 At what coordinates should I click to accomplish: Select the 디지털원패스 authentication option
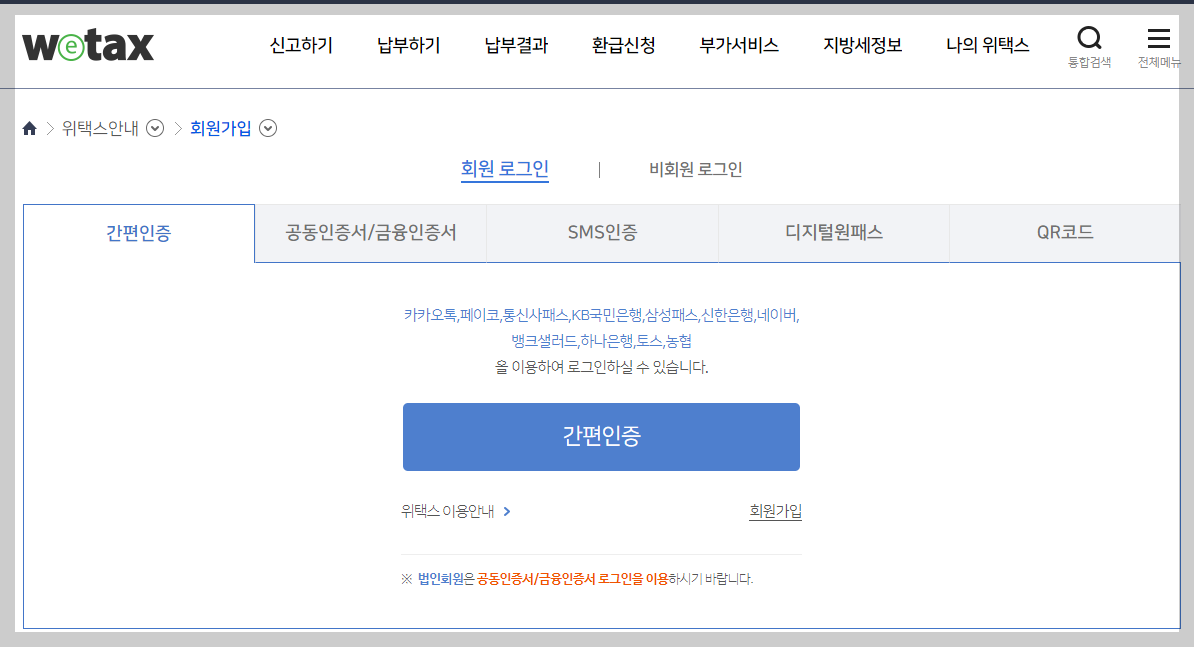tap(833, 232)
